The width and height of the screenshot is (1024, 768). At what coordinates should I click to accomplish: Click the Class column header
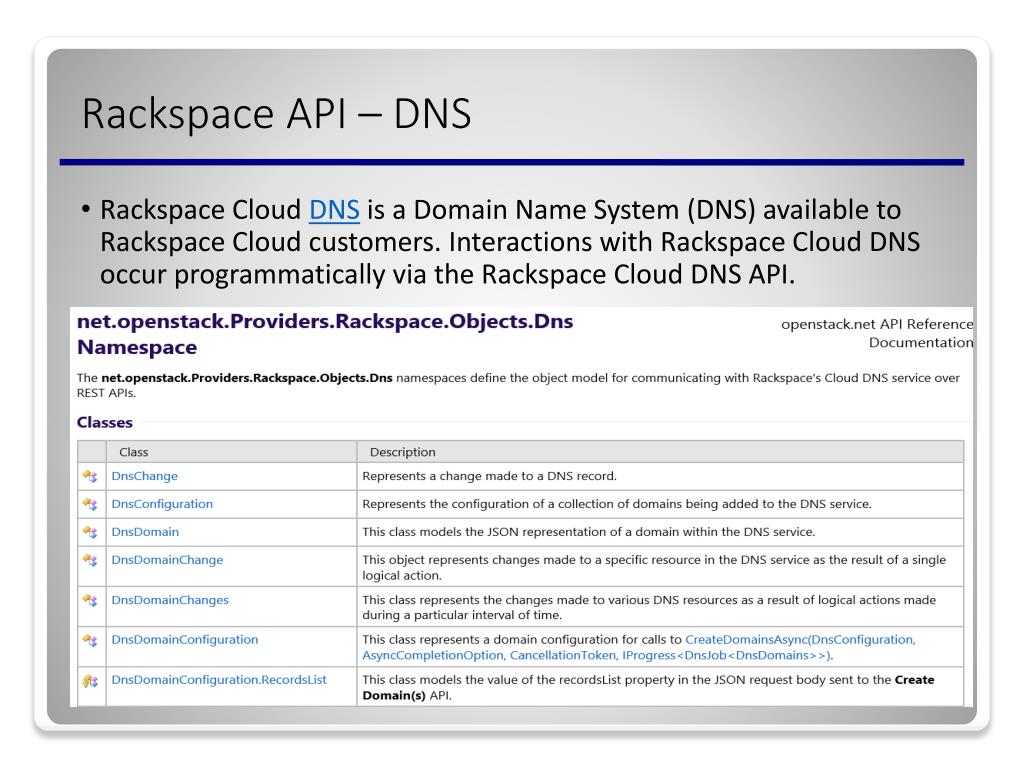(133, 452)
